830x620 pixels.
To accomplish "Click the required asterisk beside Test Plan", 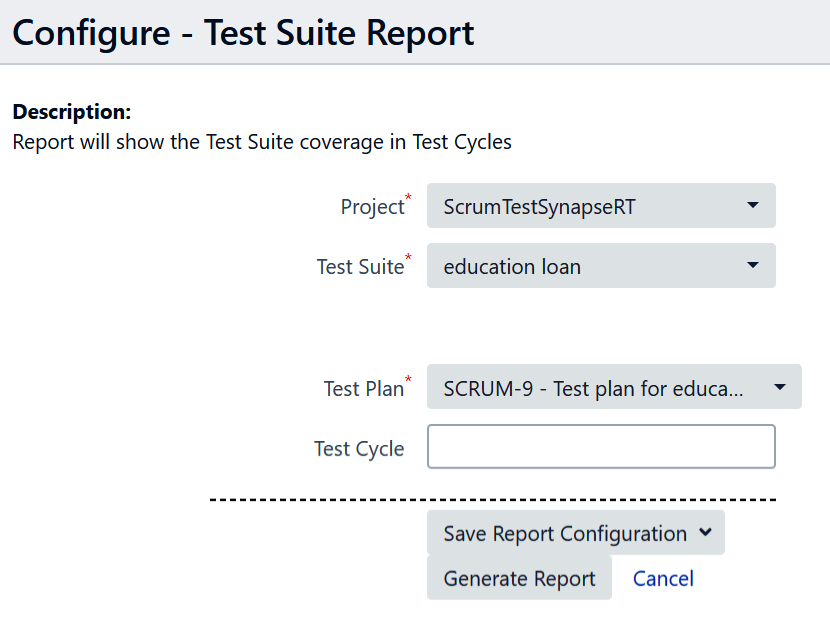I will [x=409, y=379].
